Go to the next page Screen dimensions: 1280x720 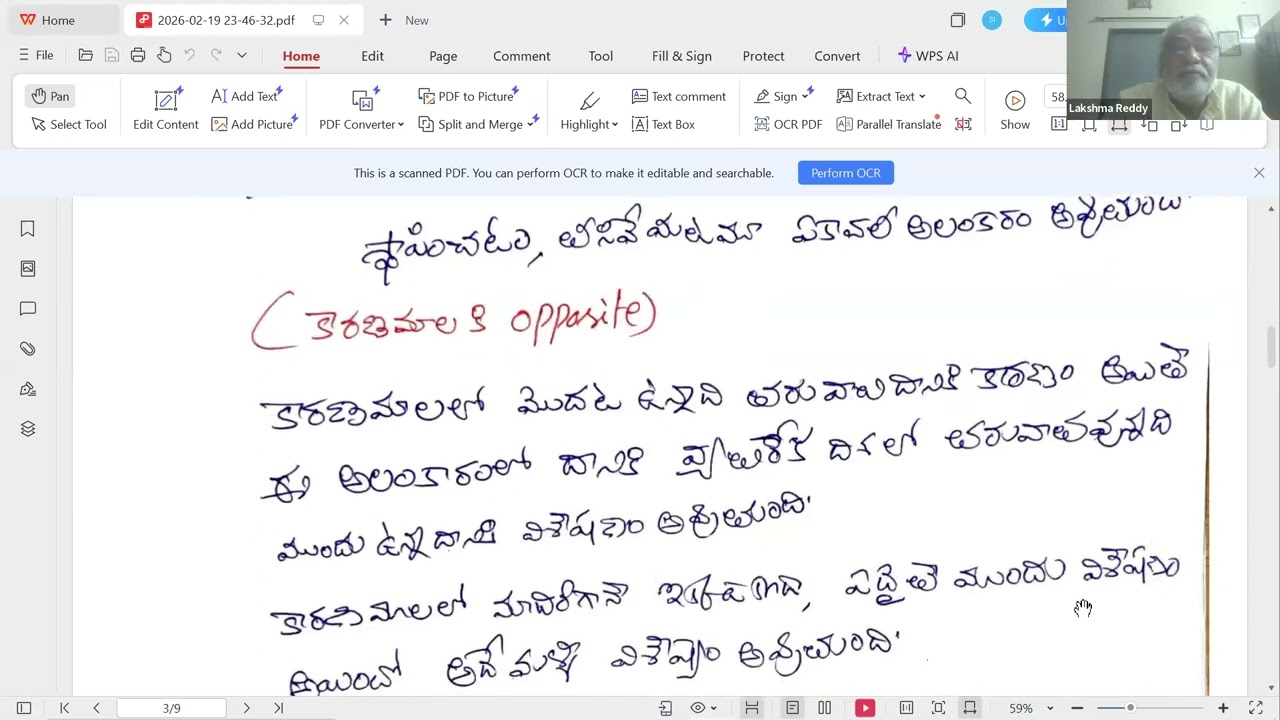pyautogui.click(x=246, y=708)
